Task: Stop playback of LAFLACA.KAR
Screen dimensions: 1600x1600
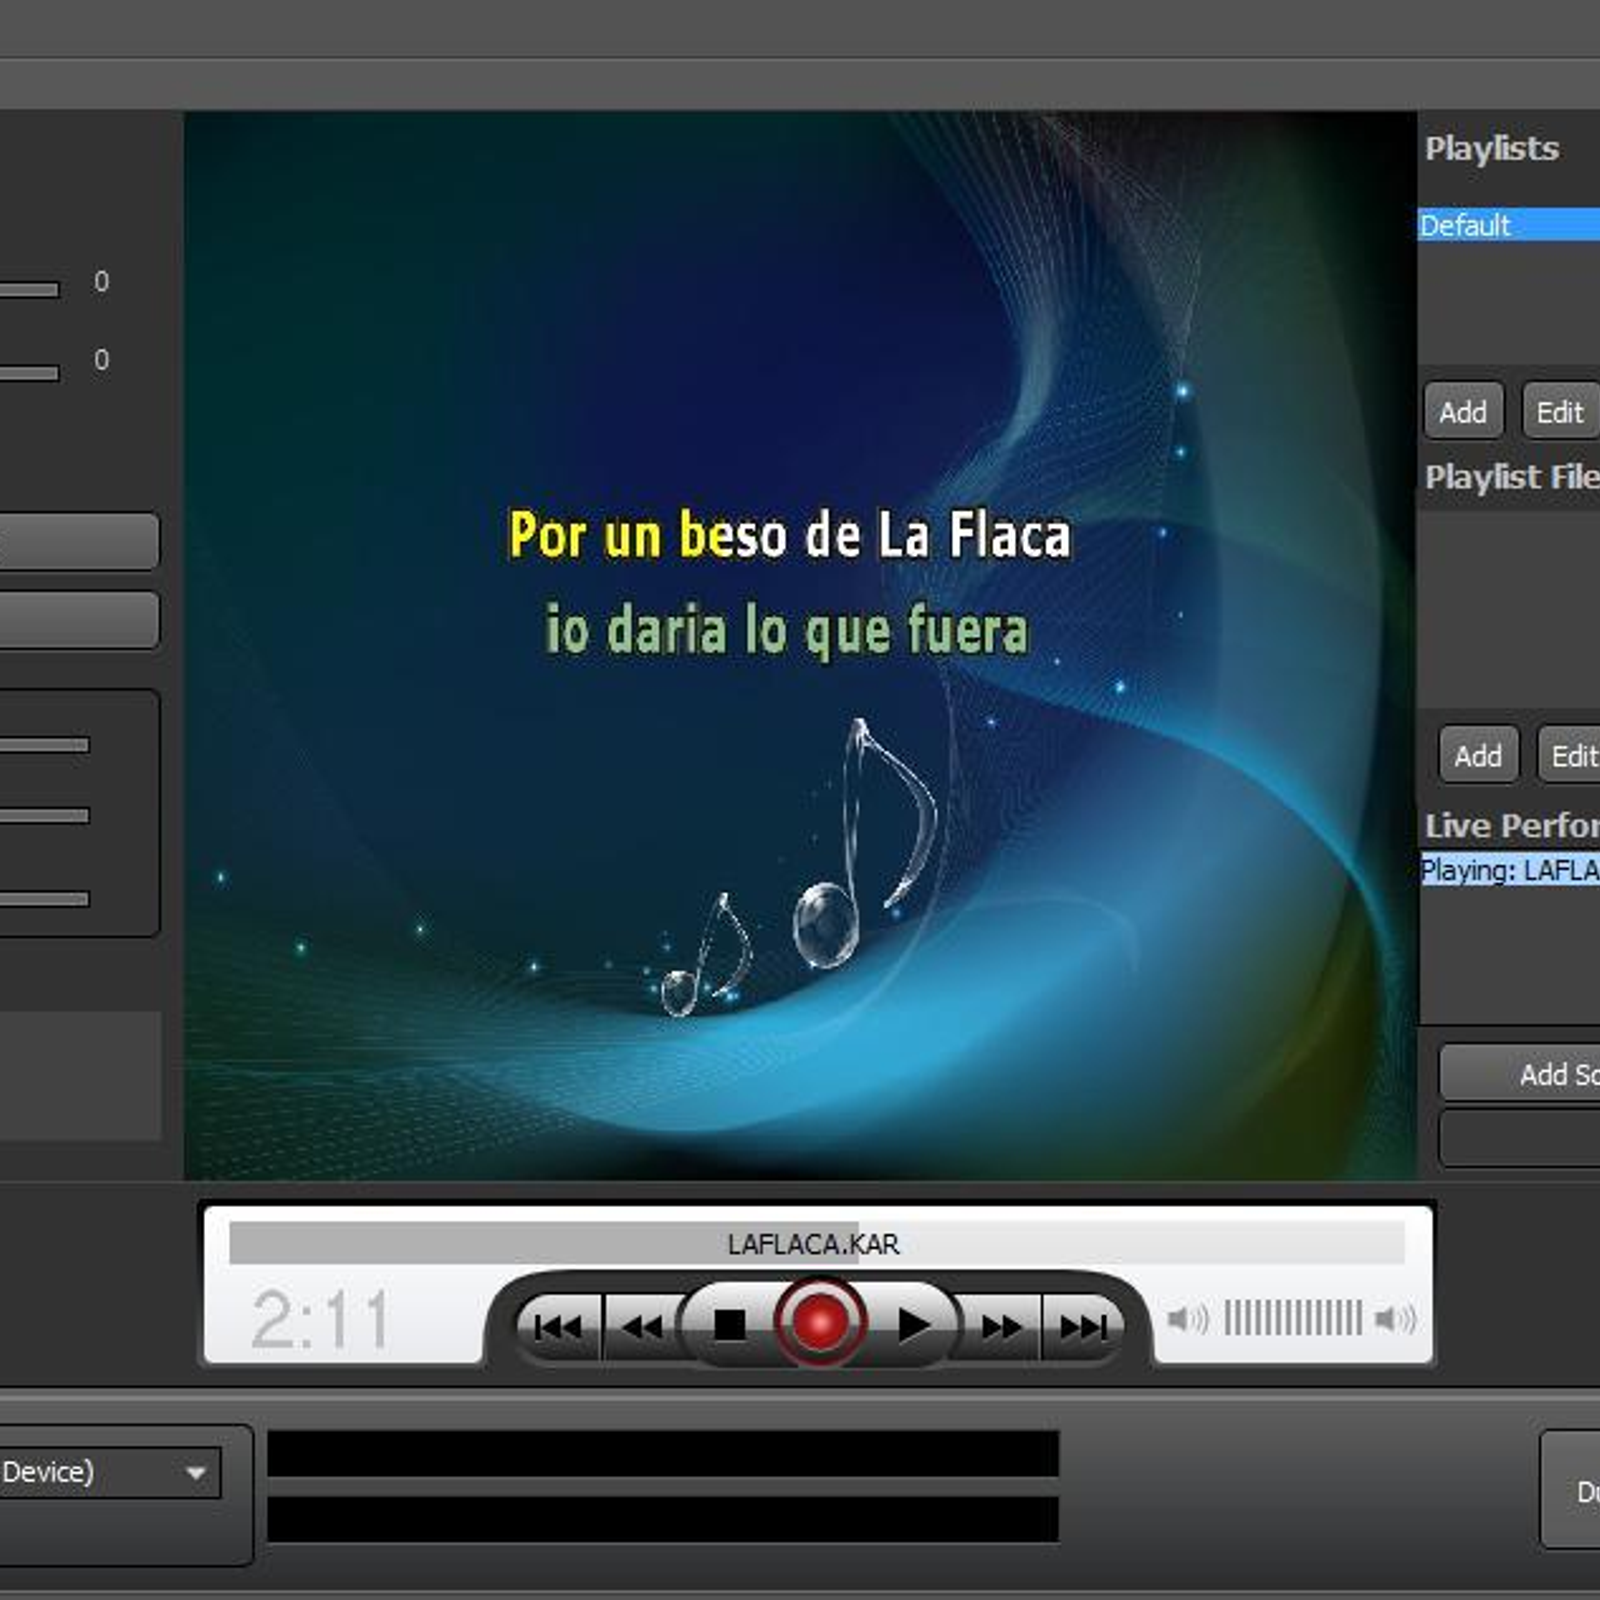Action: pos(730,1326)
